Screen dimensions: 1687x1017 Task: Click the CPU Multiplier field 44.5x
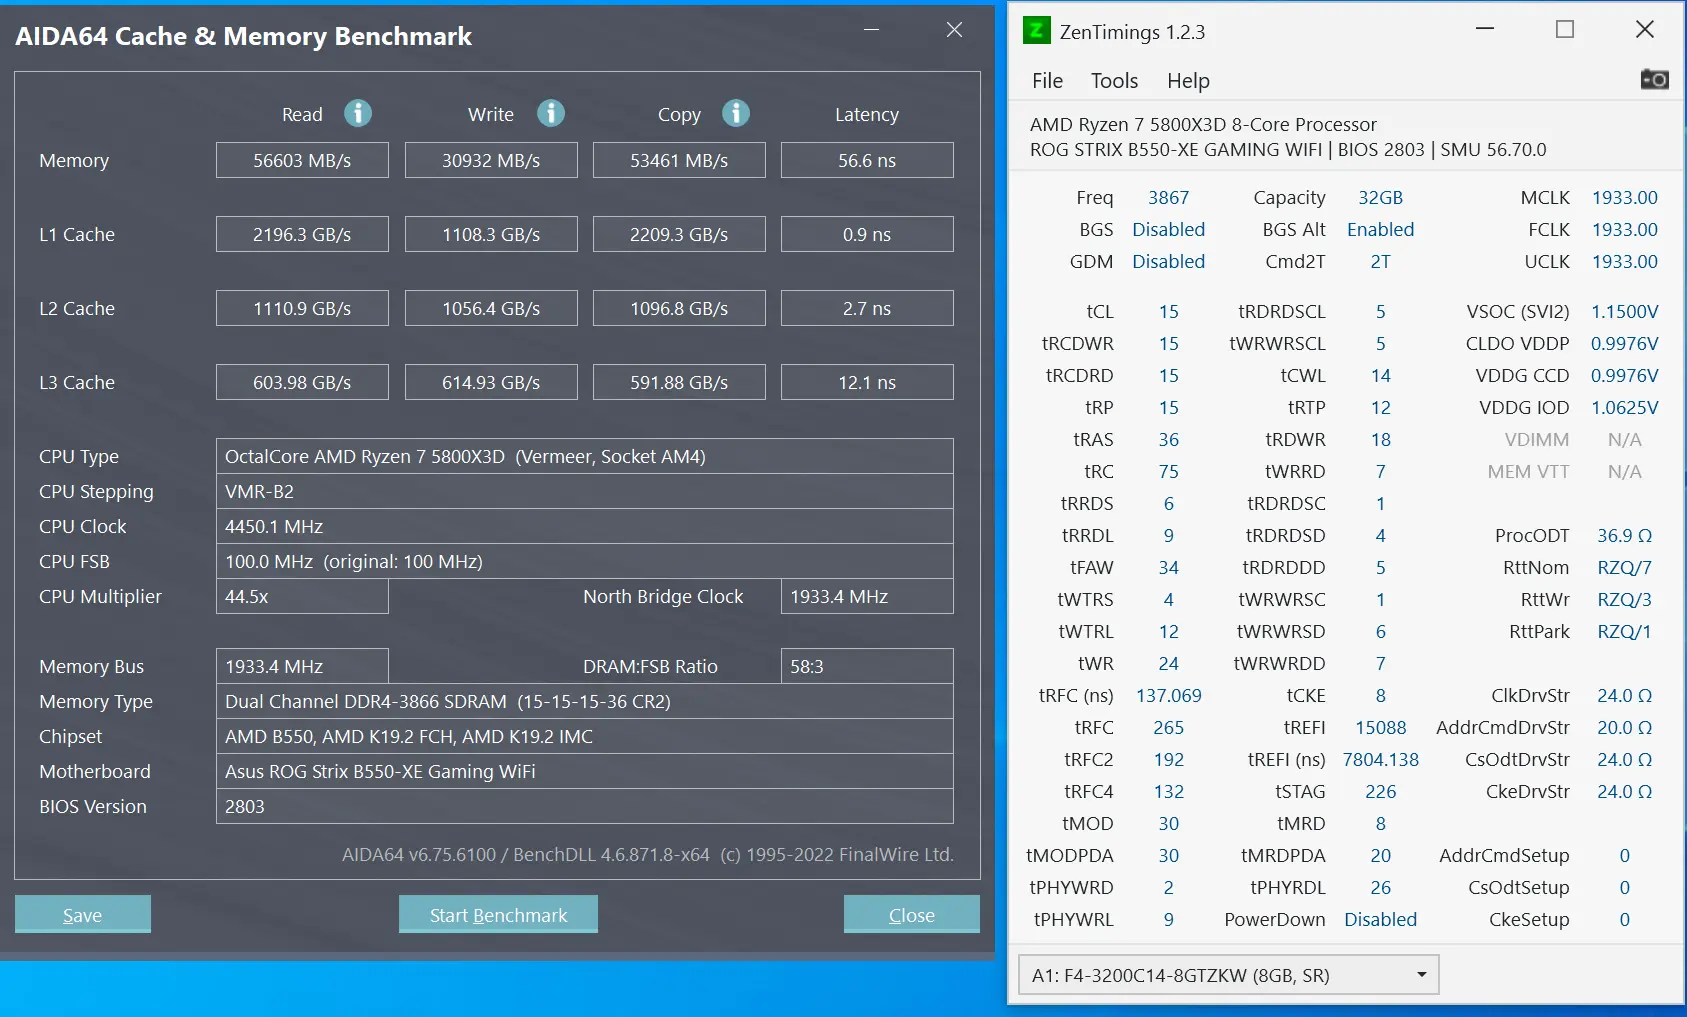302,596
